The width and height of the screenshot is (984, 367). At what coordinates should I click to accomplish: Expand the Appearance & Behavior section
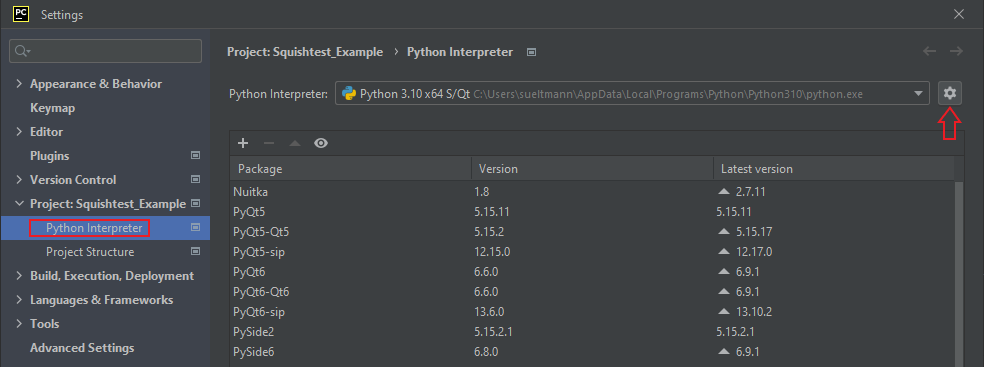(19, 84)
